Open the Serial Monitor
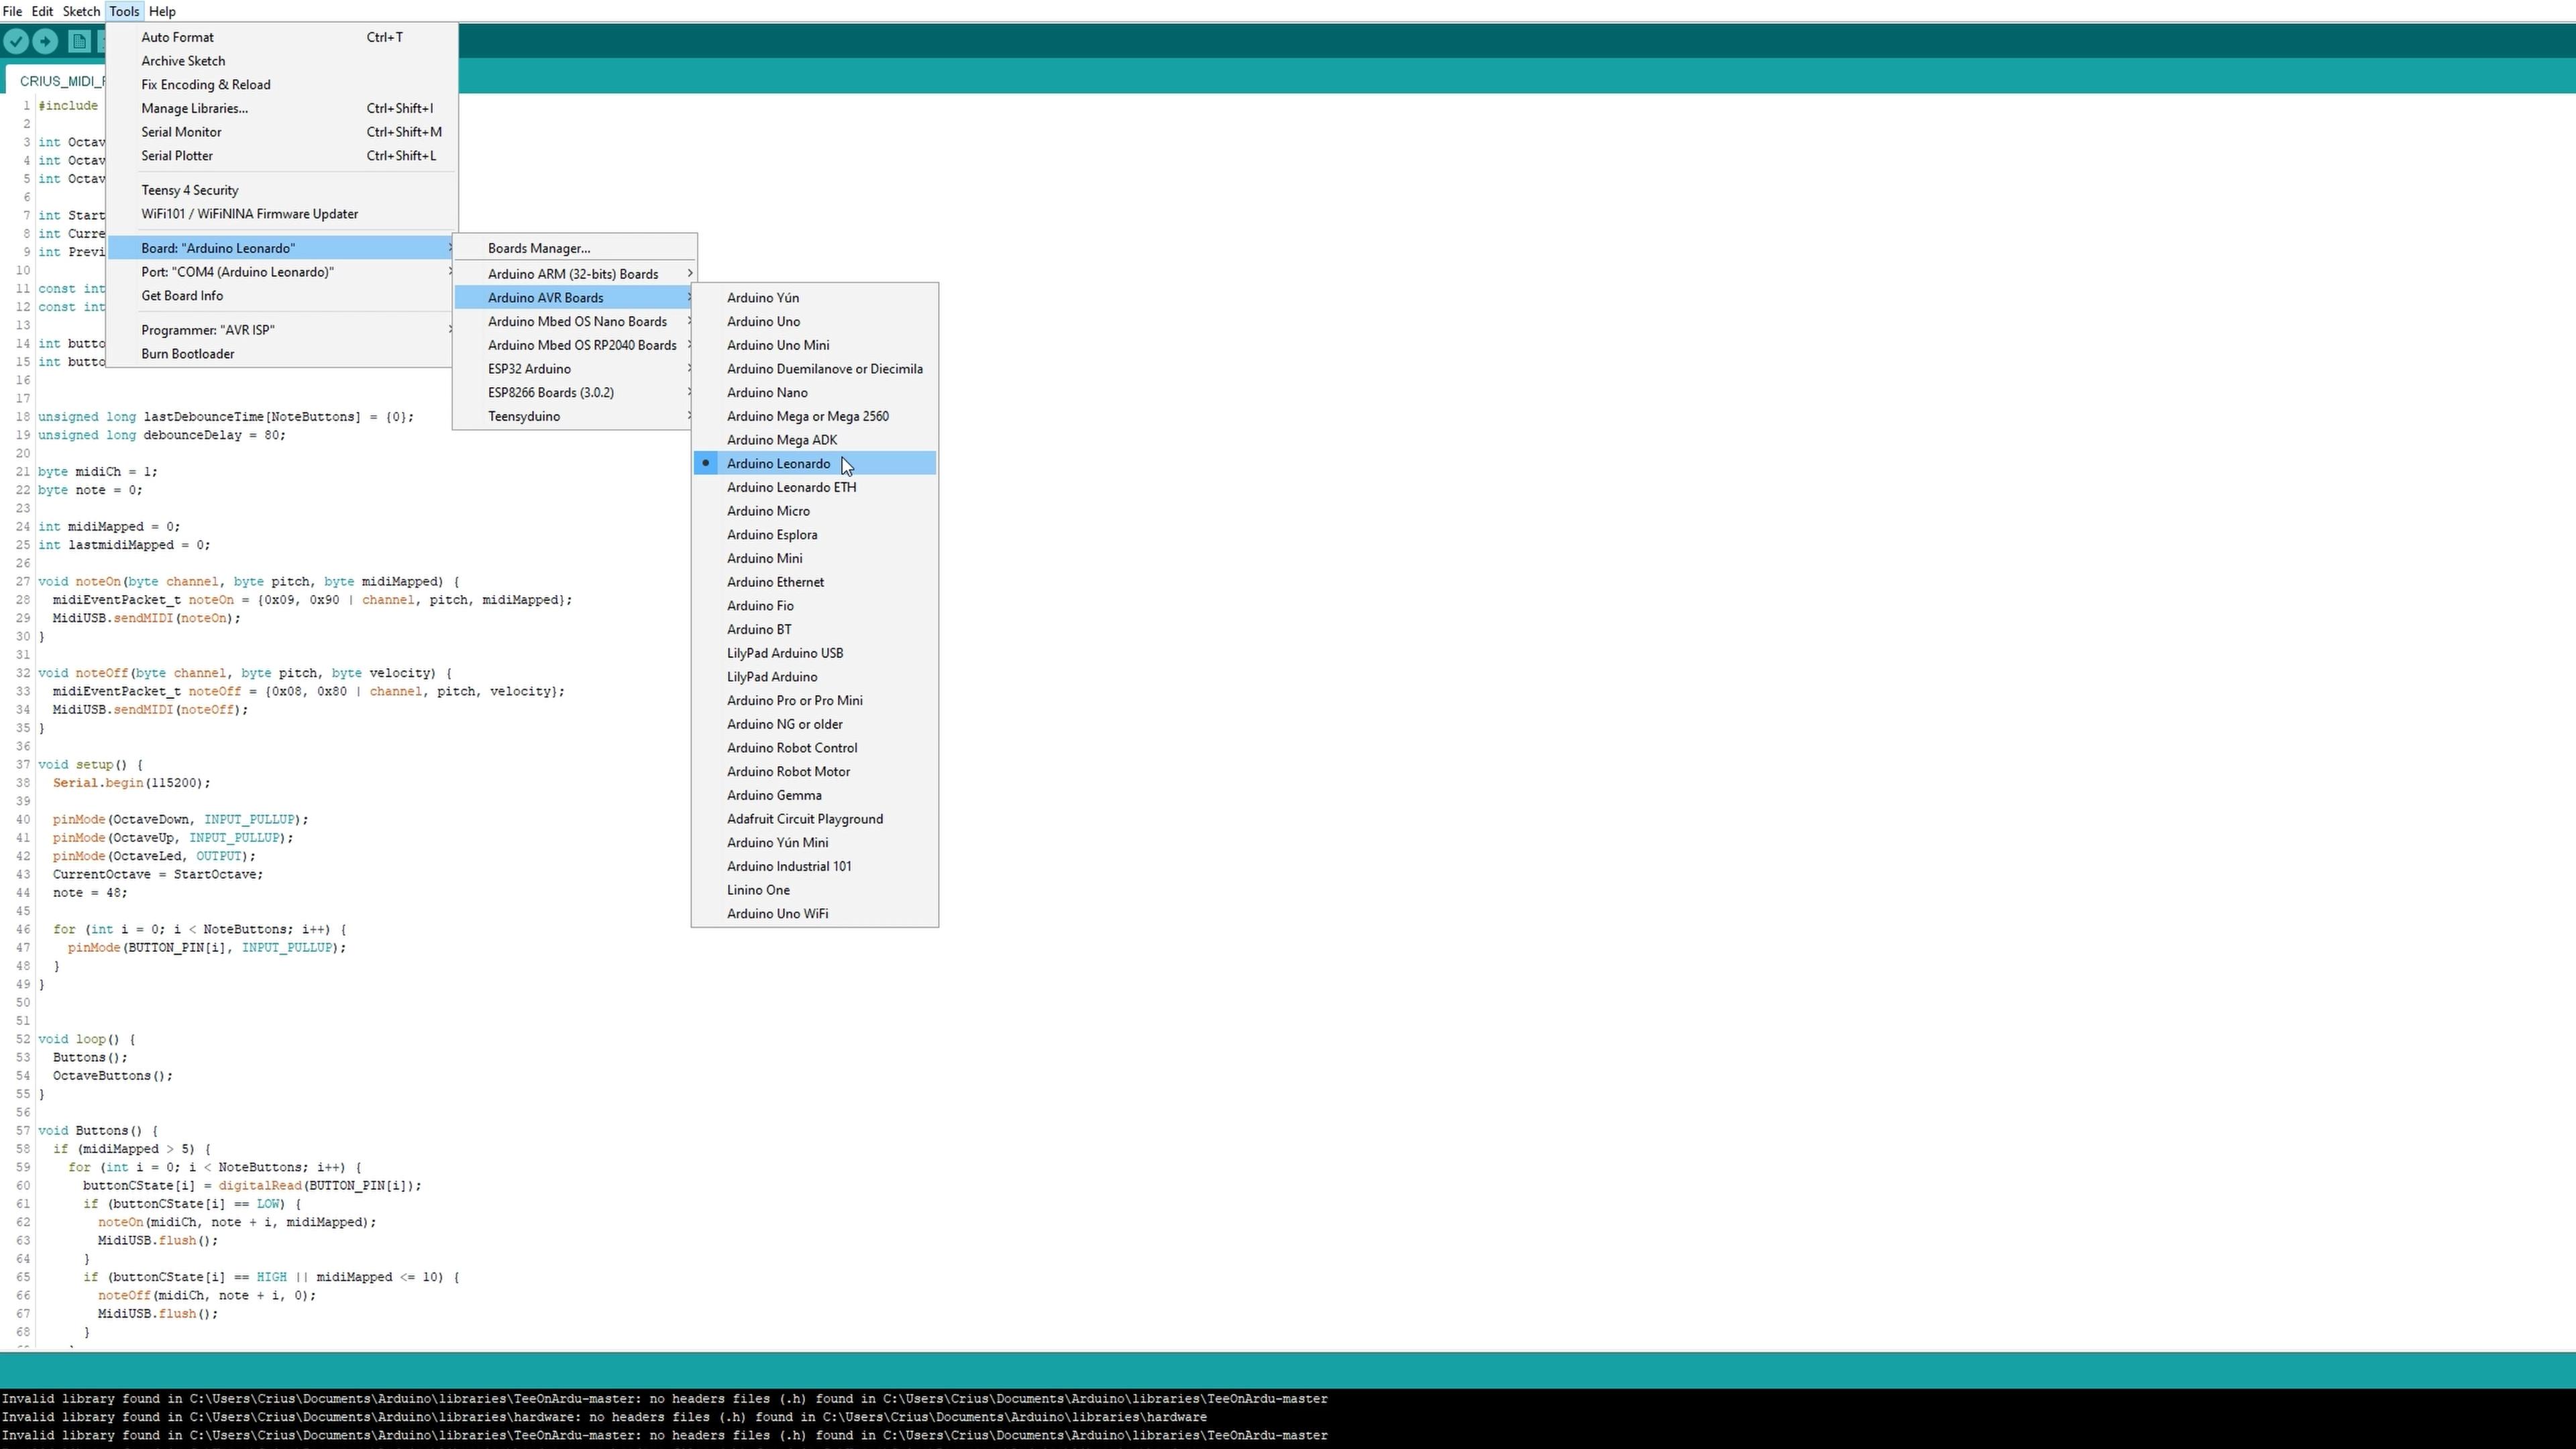Screen dimensions: 2576x1449 point(181,132)
